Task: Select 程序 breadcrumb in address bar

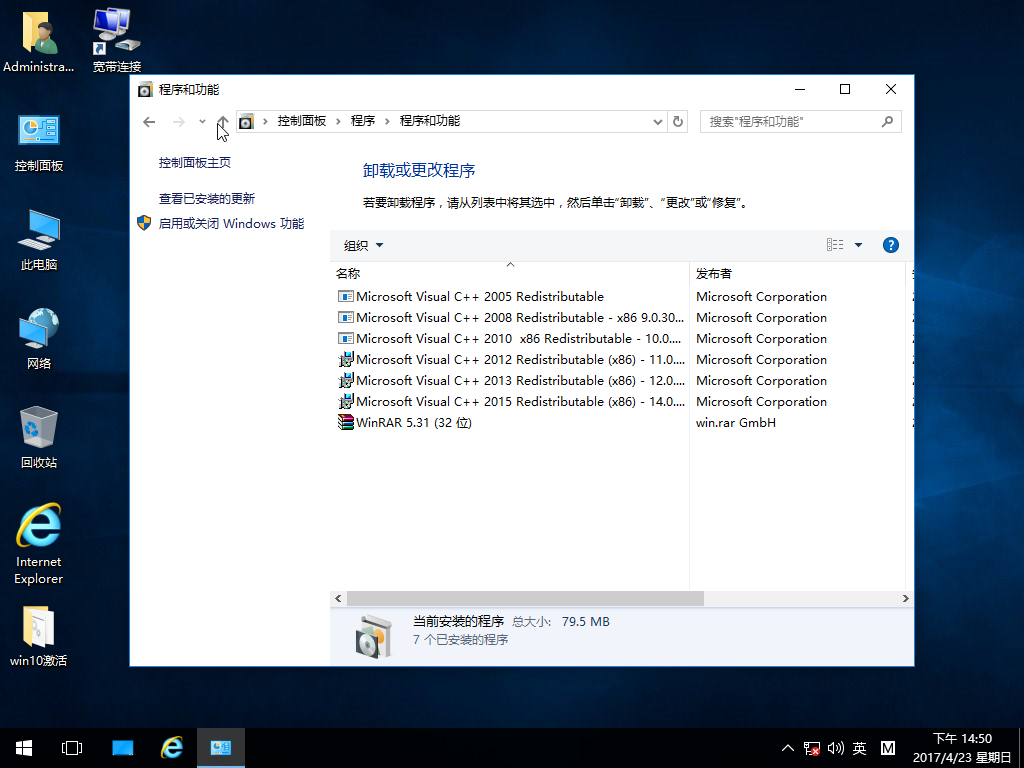Action: 362,121
